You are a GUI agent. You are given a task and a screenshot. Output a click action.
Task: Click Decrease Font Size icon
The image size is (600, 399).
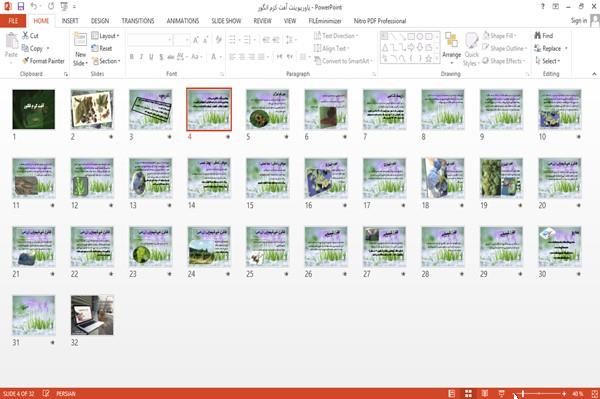coord(205,40)
